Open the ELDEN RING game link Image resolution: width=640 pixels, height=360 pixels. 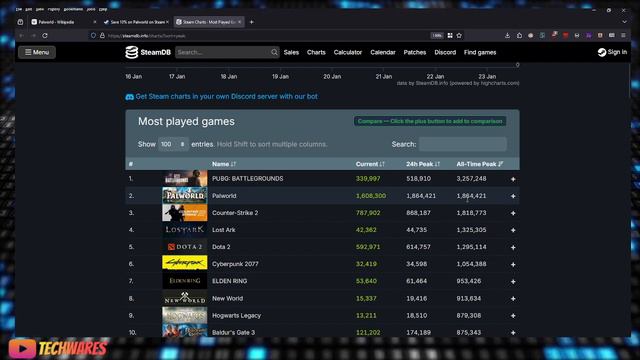point(229,281)
